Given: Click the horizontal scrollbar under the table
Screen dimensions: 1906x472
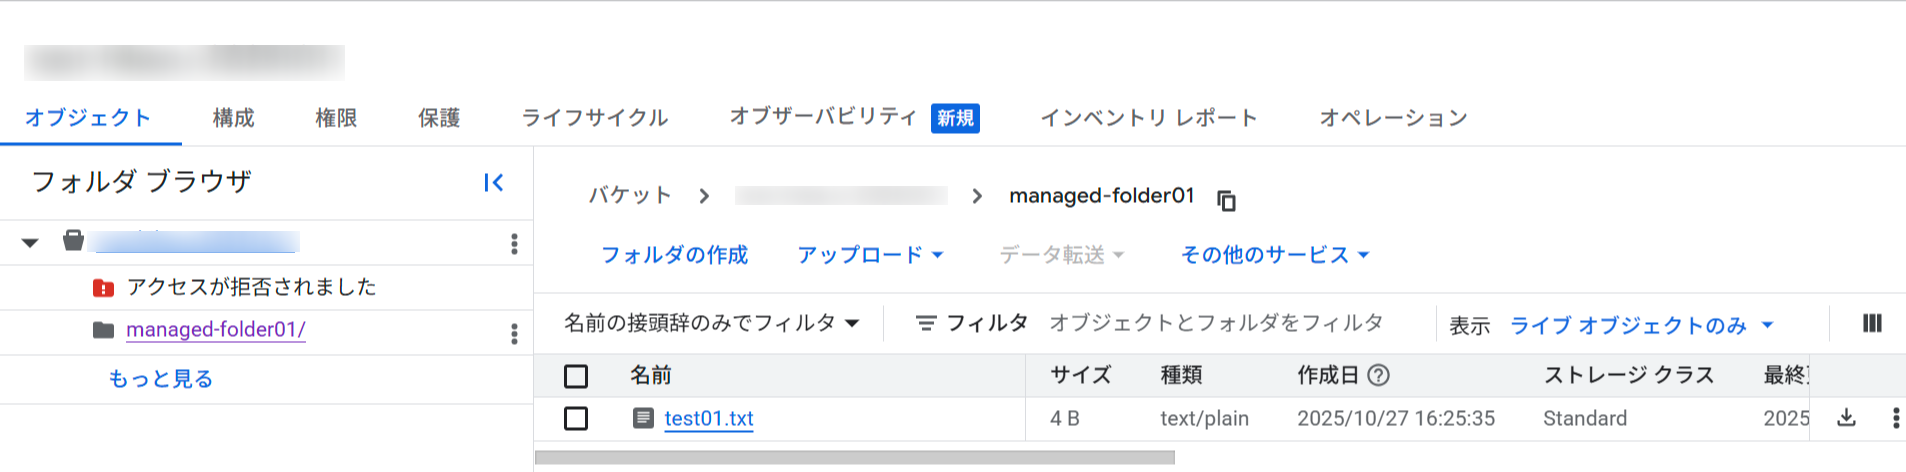Looking at the screenshot, I should 855,458.
